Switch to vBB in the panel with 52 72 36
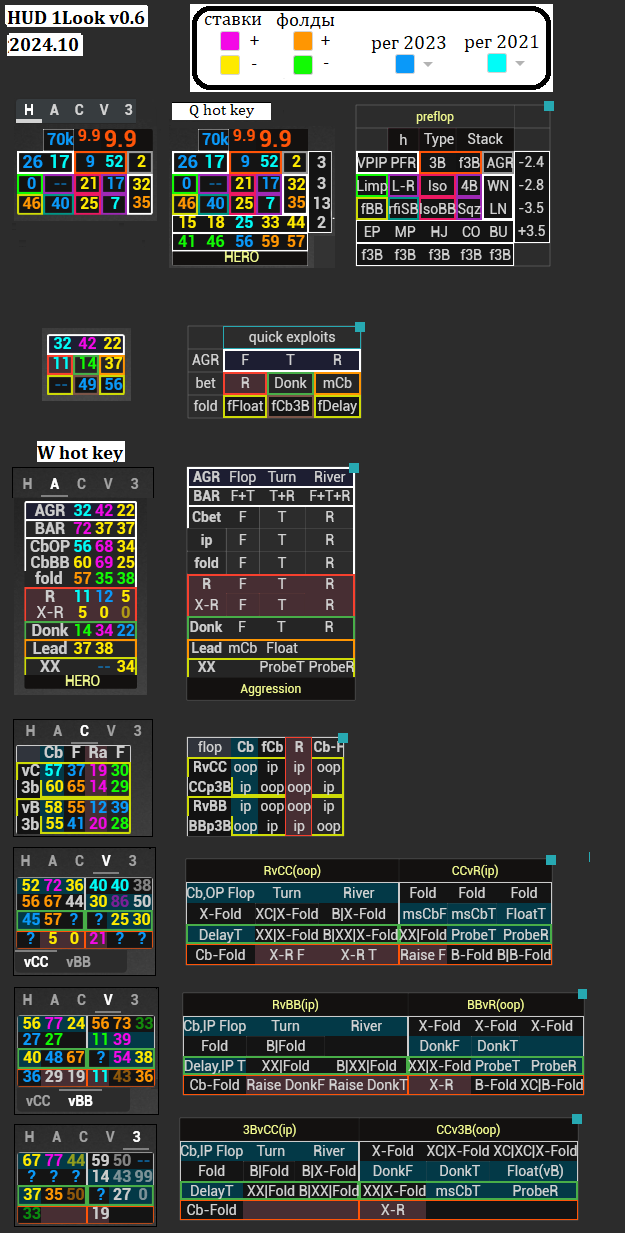 click(x=78, y=962)
